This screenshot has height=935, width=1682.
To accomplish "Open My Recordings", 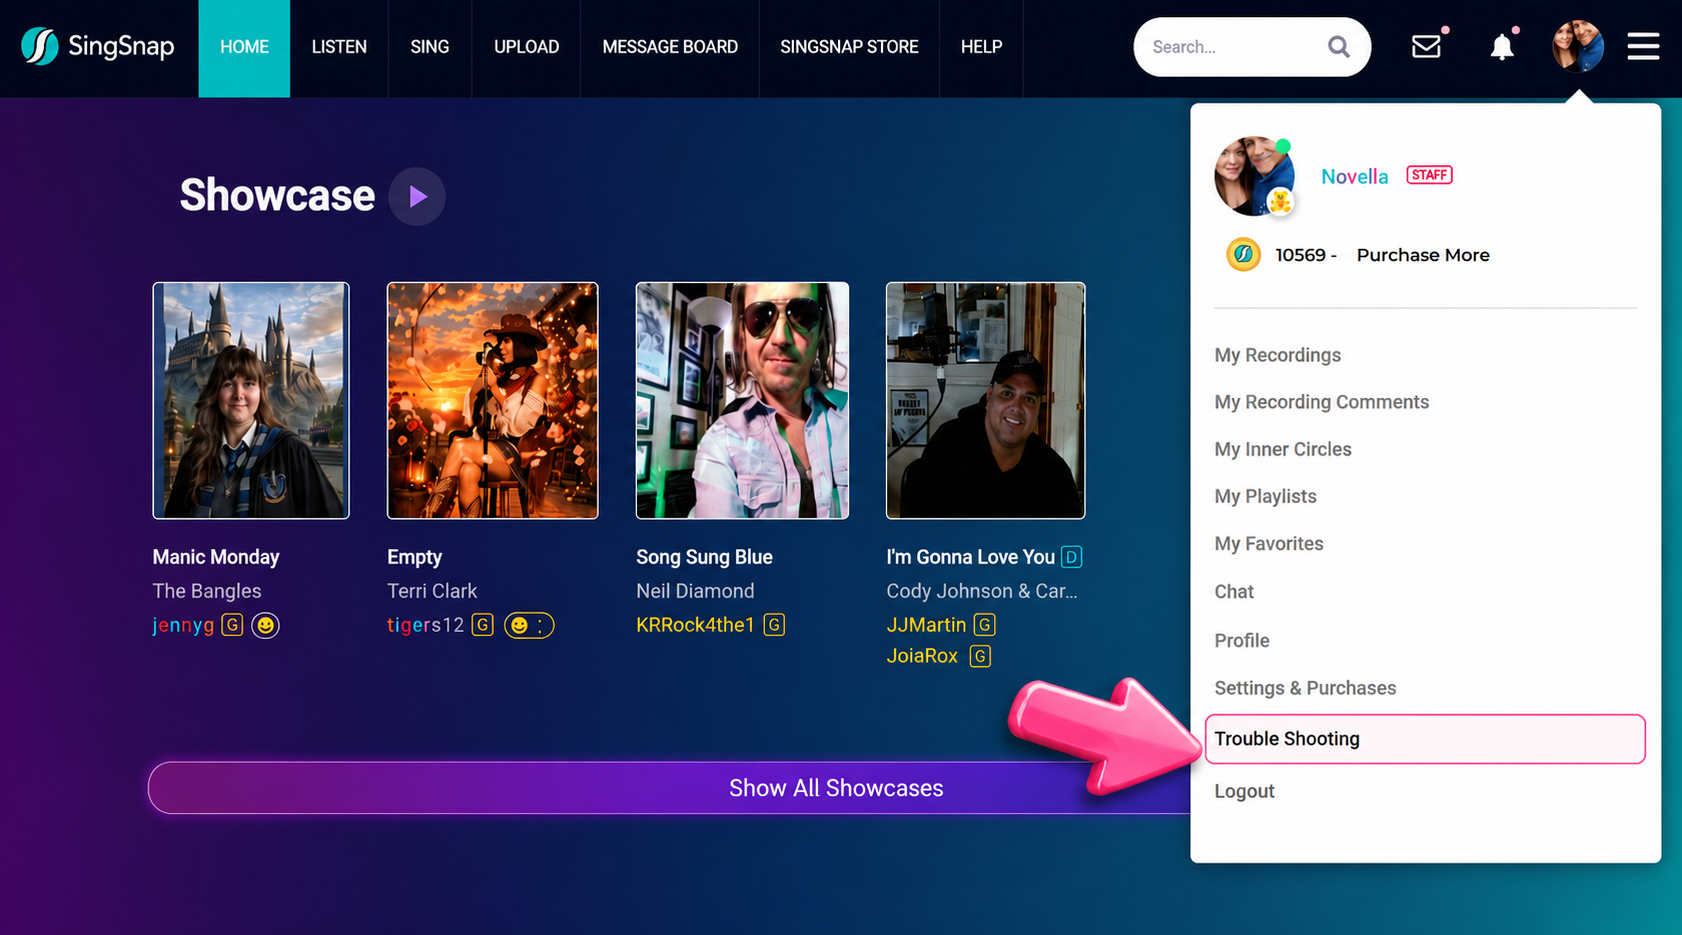I will 1277,355.
